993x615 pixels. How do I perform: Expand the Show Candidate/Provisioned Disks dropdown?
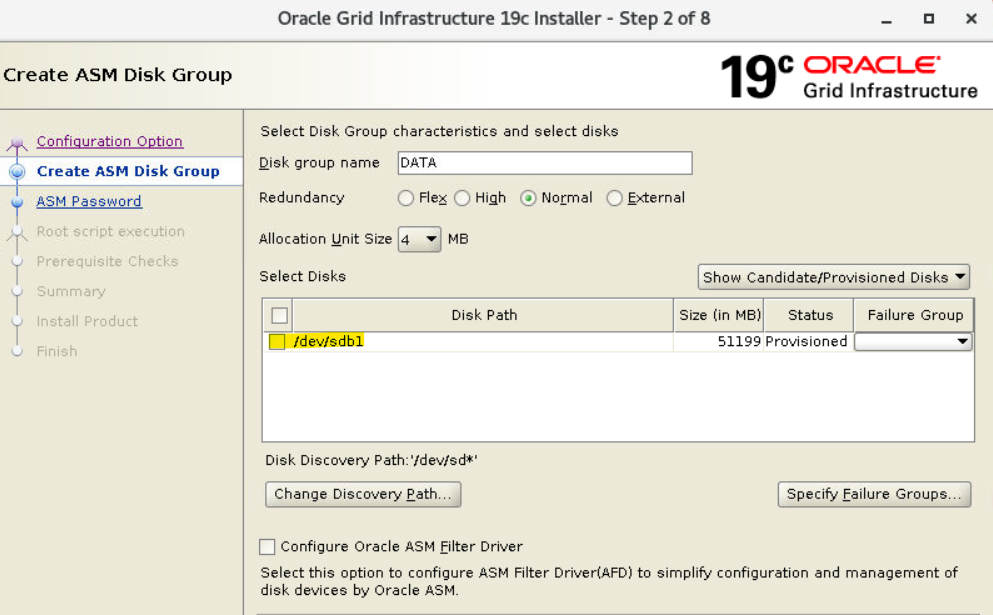pyautogui.click(x=834, y=277)
